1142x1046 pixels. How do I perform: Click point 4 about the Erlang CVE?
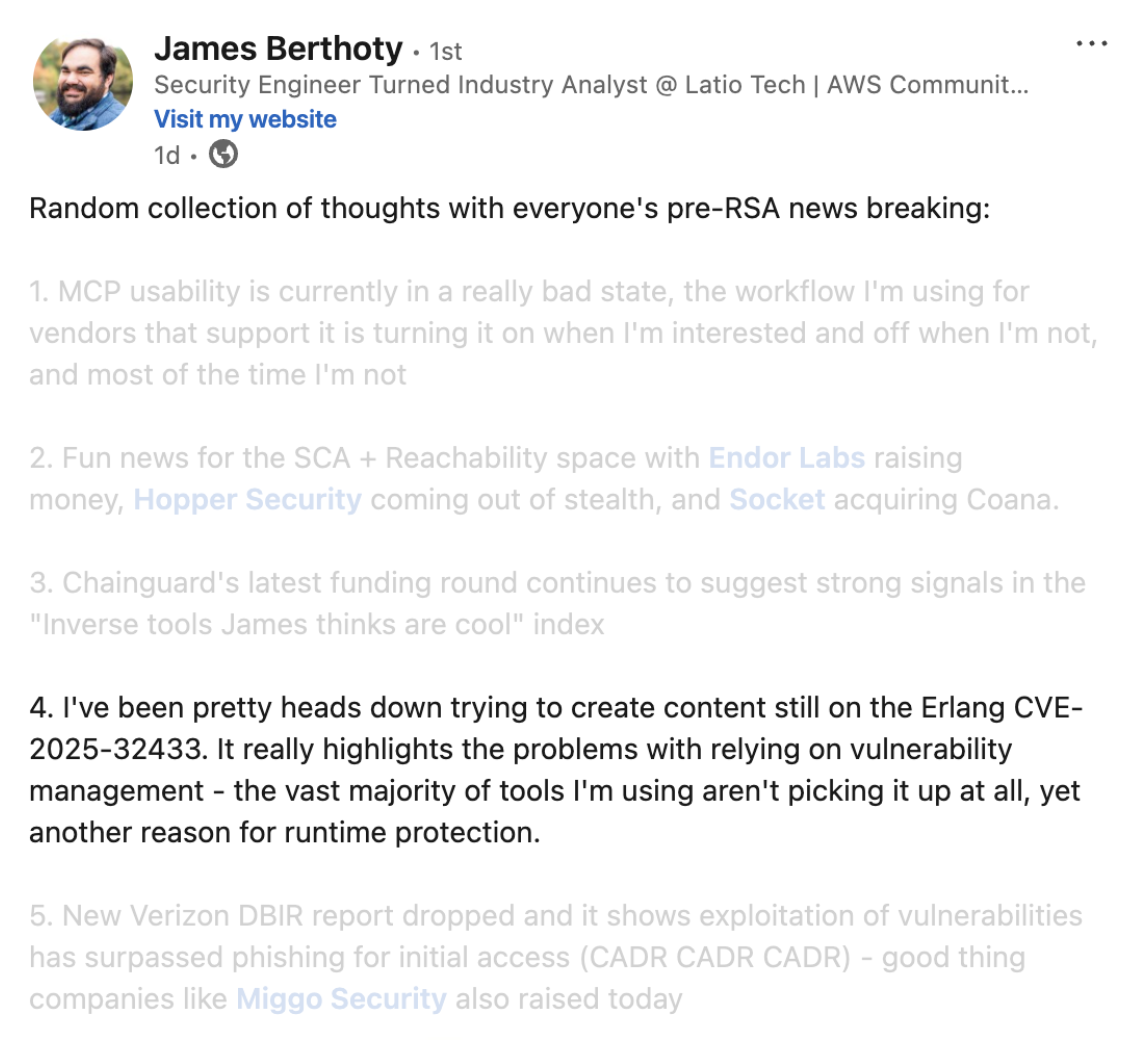[556, 770]
